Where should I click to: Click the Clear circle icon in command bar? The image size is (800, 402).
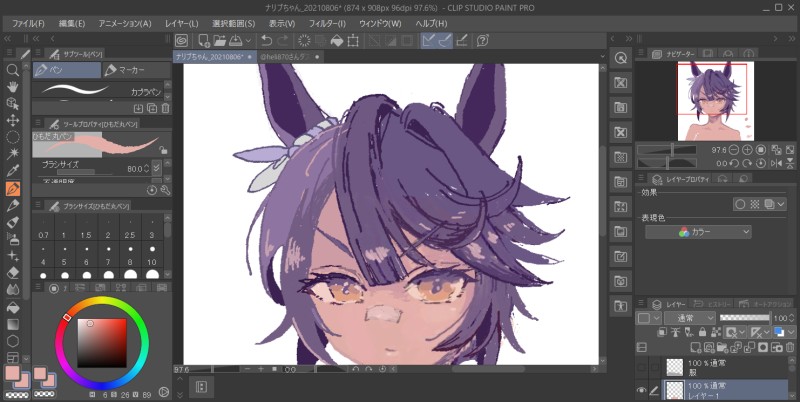point(305,41)
